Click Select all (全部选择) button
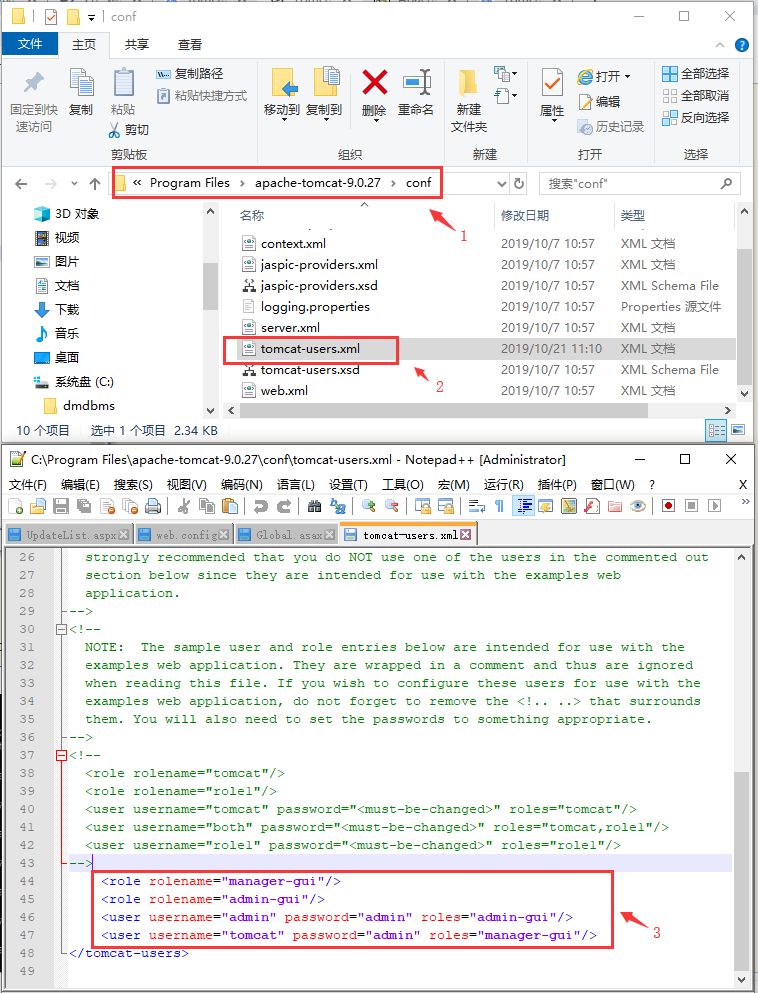Viewport: 758px width, 993px height. pos(696,74)
